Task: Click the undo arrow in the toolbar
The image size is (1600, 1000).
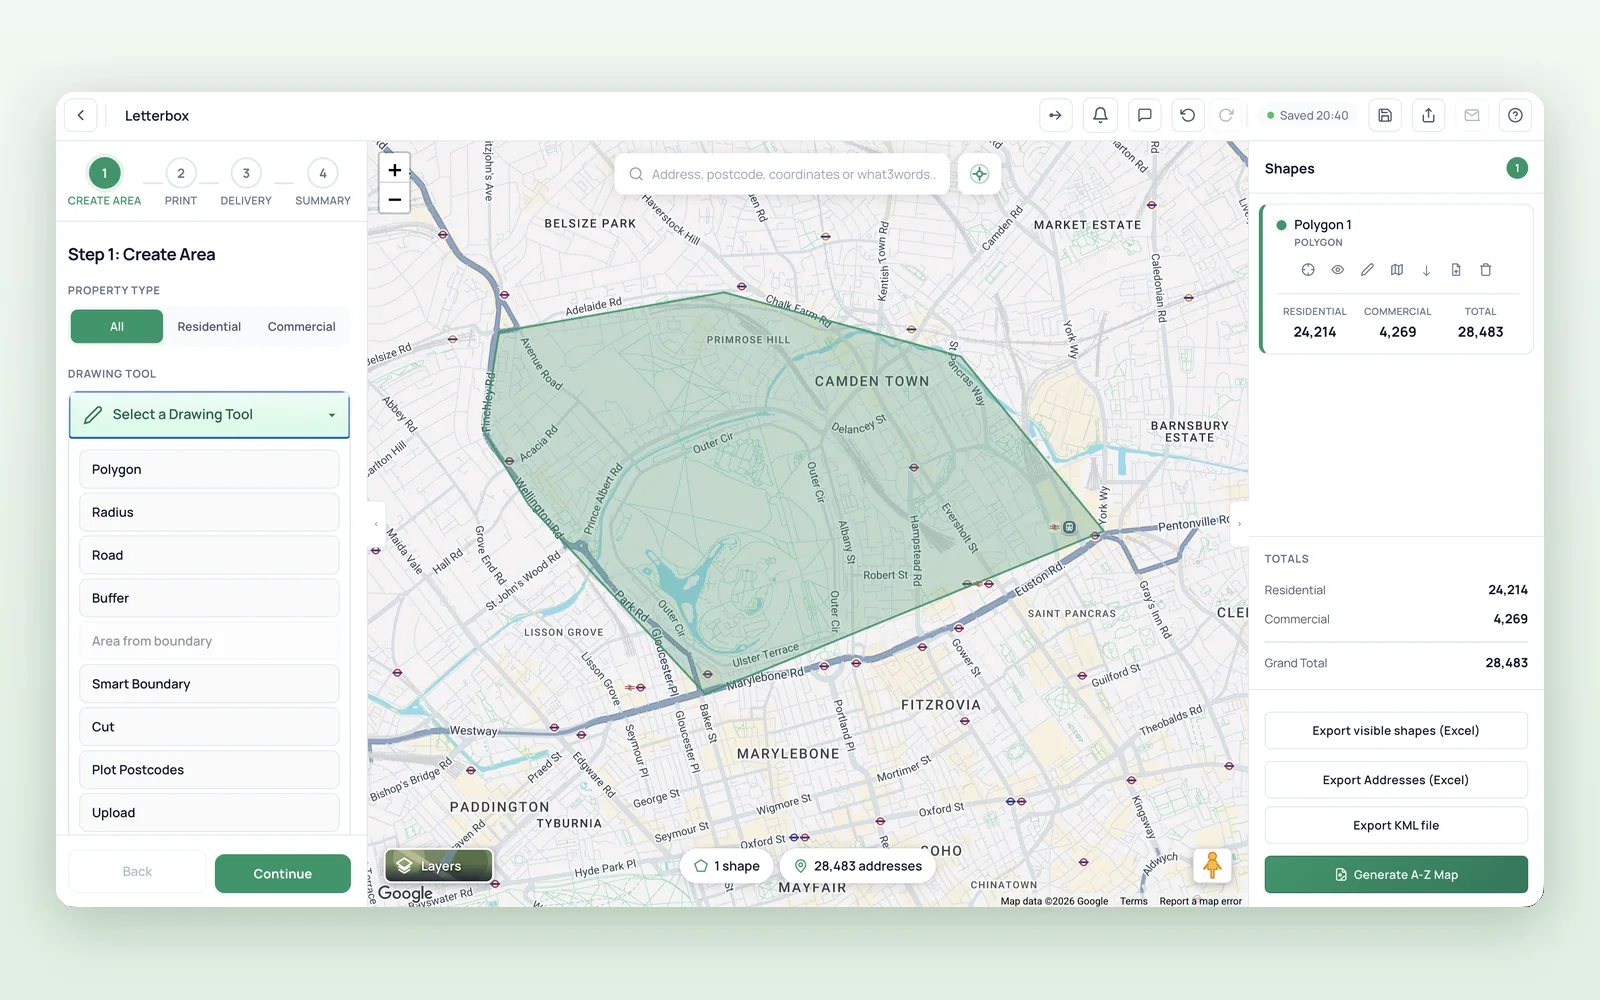Action: (x=1187, y=115)
